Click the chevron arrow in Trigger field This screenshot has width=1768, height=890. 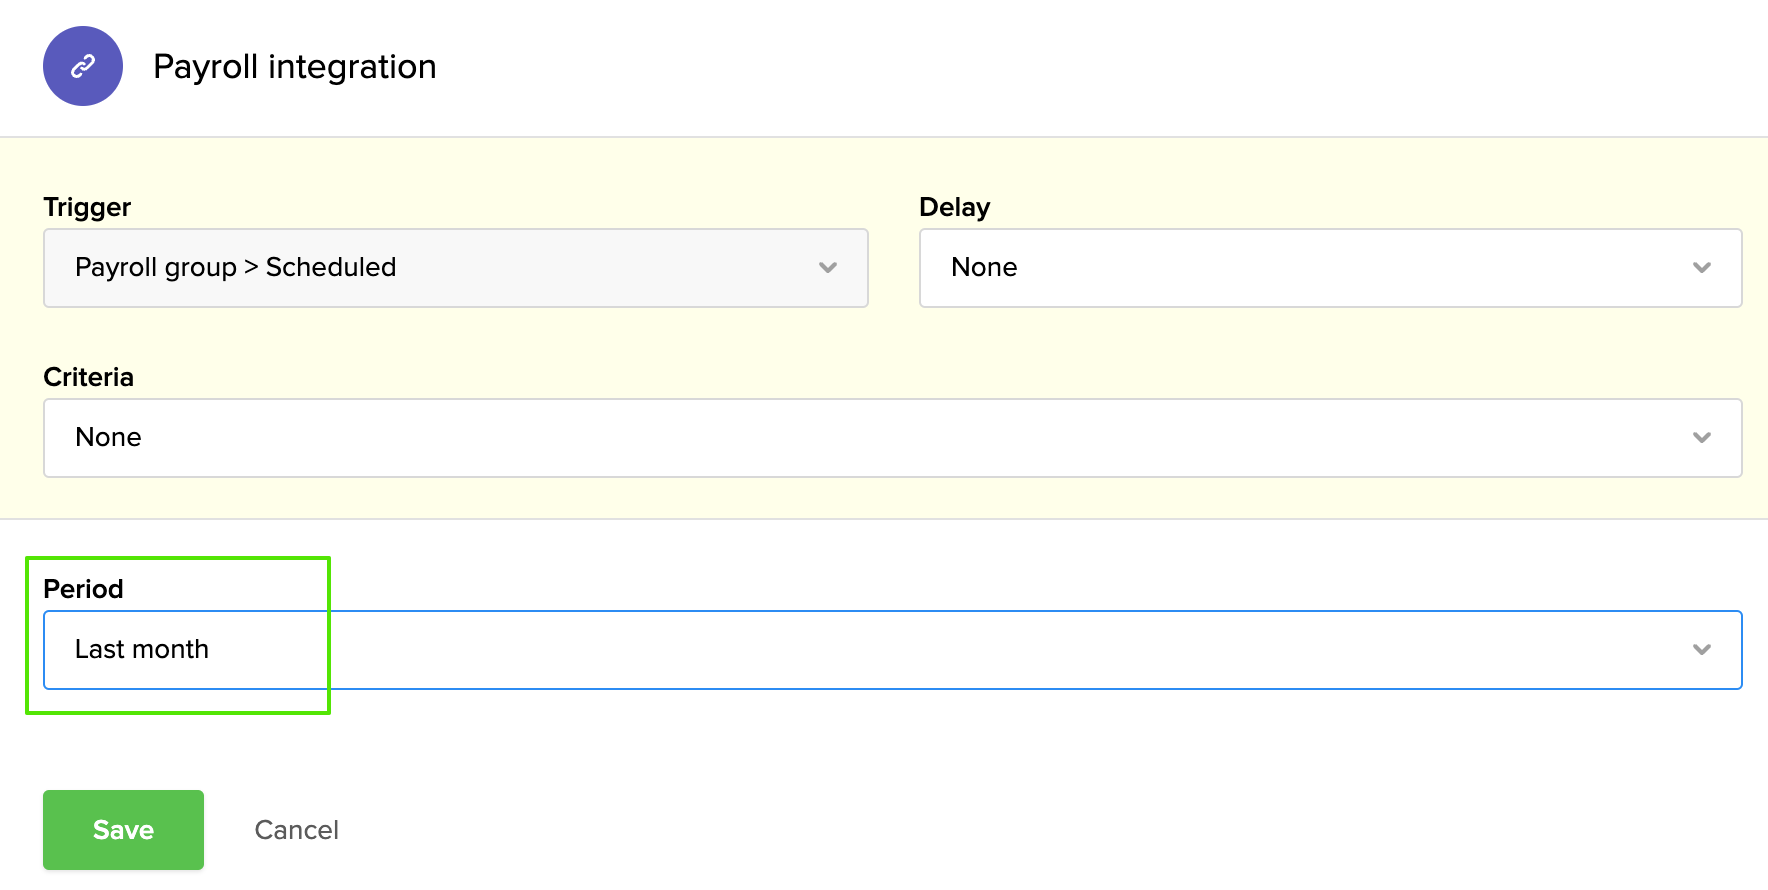tap(827, 268)
